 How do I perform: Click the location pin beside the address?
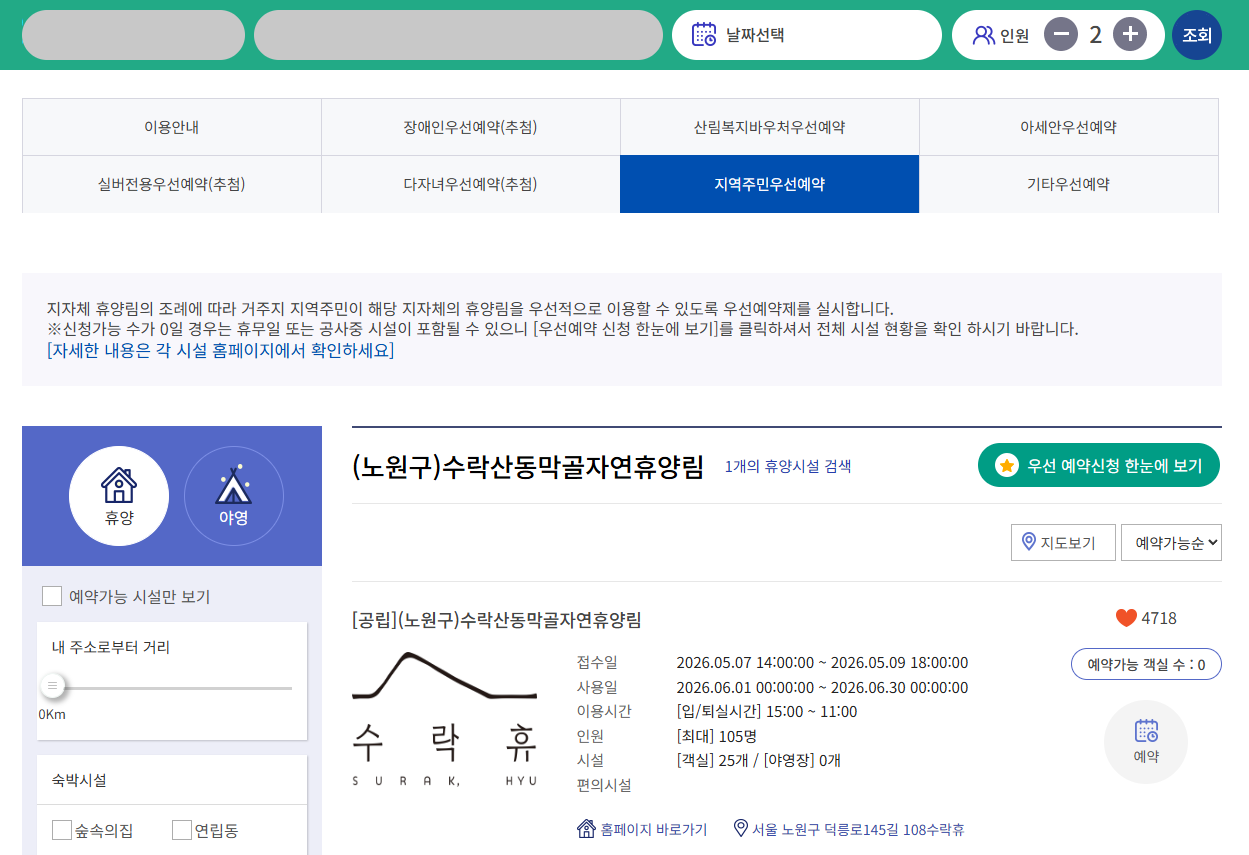(741, 828)
